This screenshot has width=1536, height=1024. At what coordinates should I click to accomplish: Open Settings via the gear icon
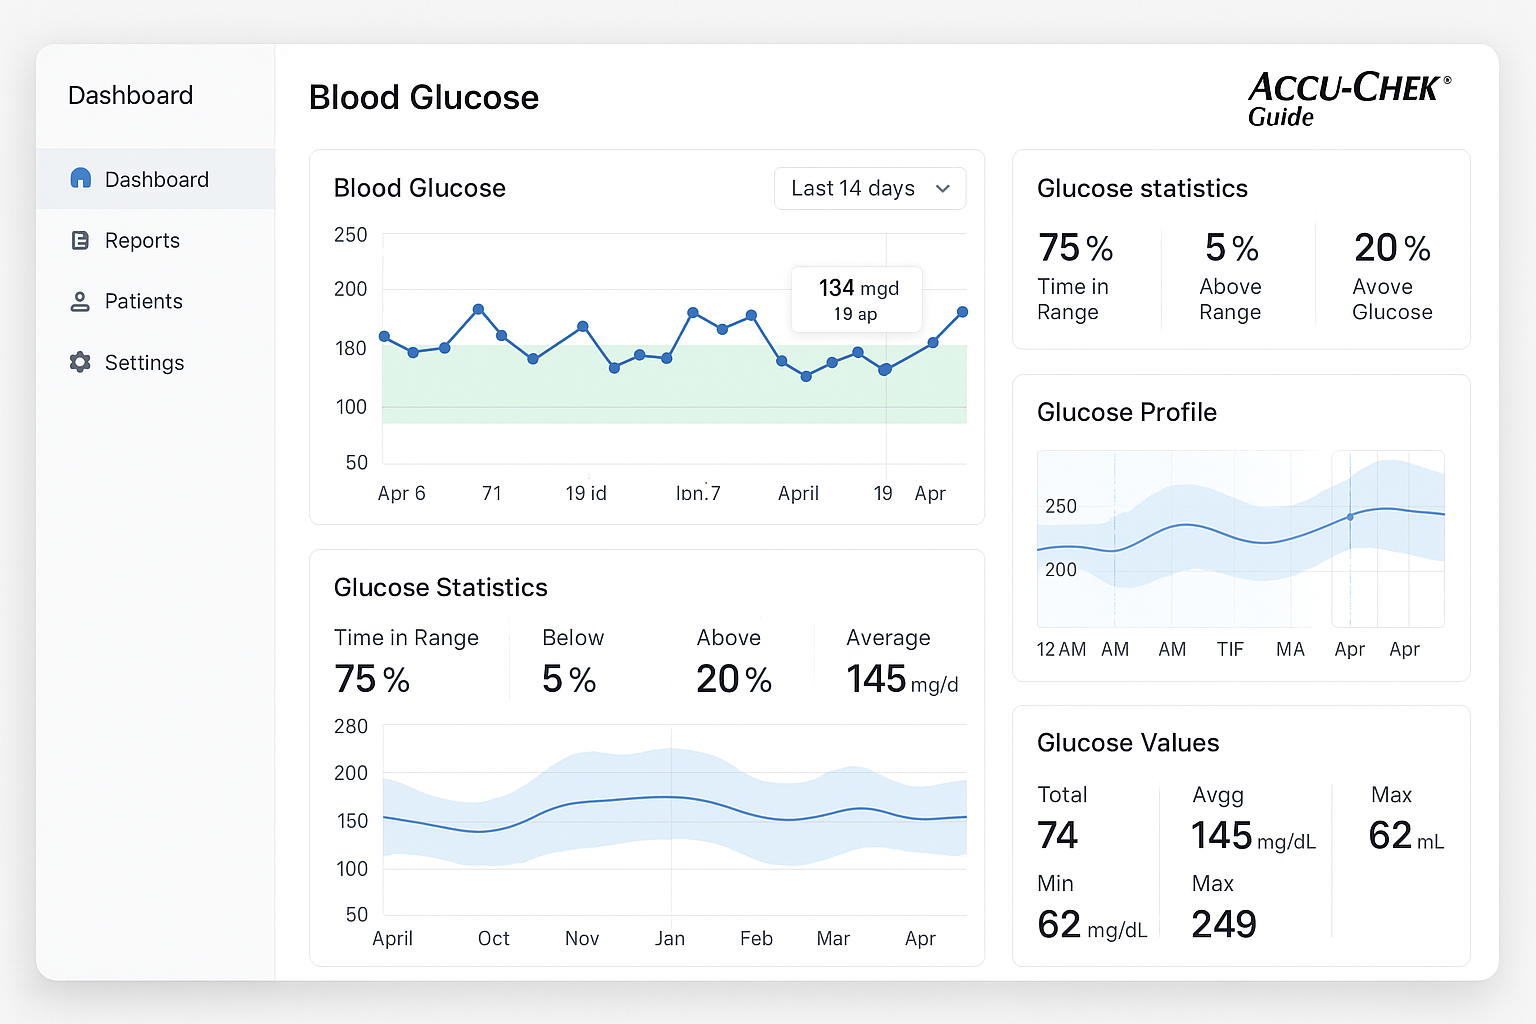click(x=80, y=362)
